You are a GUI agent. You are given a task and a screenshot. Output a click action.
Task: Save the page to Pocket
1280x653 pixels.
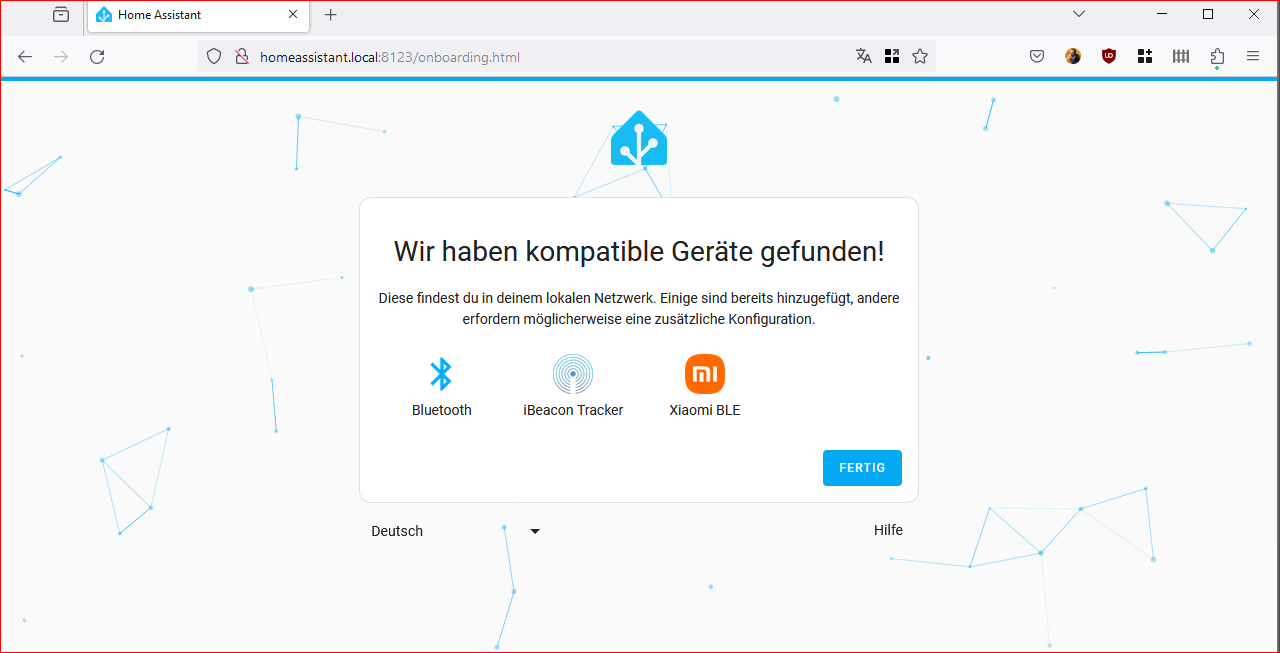pos(1037,57)
